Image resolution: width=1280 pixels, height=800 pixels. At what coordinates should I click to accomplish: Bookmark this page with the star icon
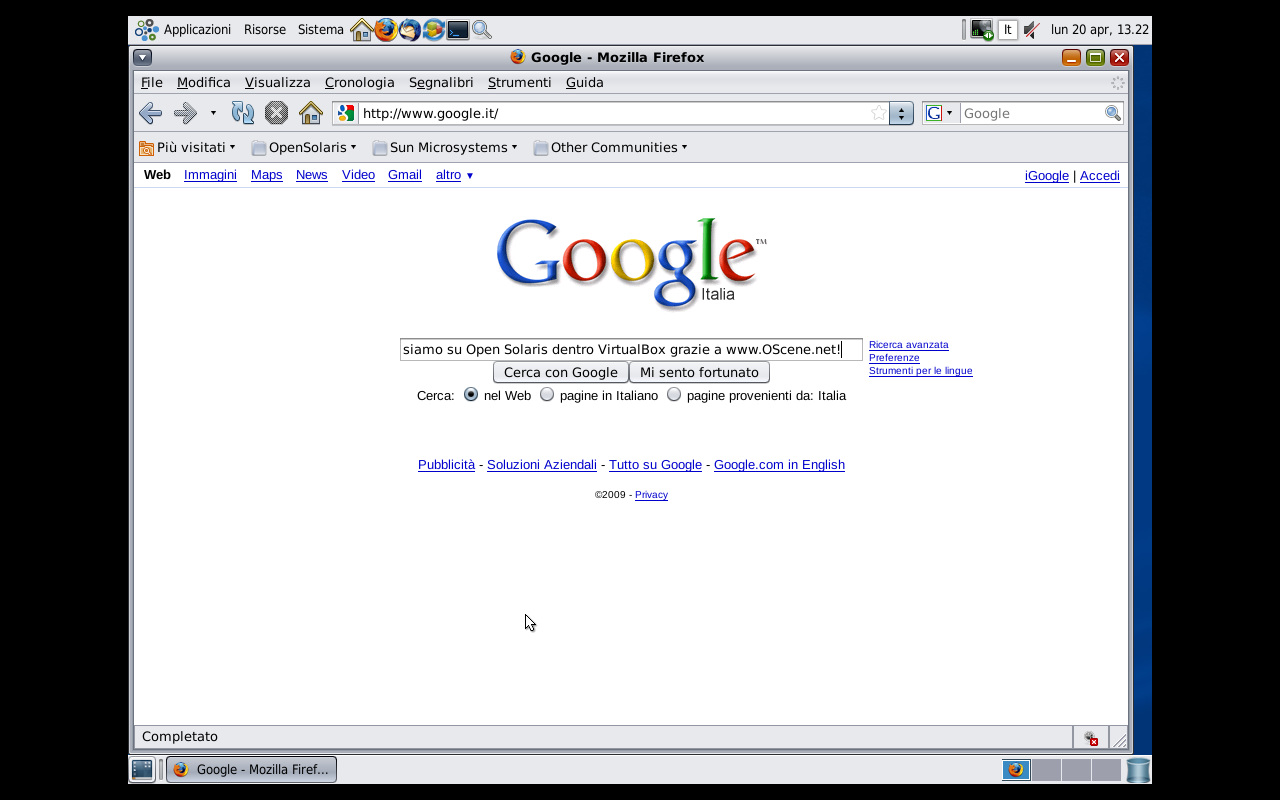pos(879,113)
